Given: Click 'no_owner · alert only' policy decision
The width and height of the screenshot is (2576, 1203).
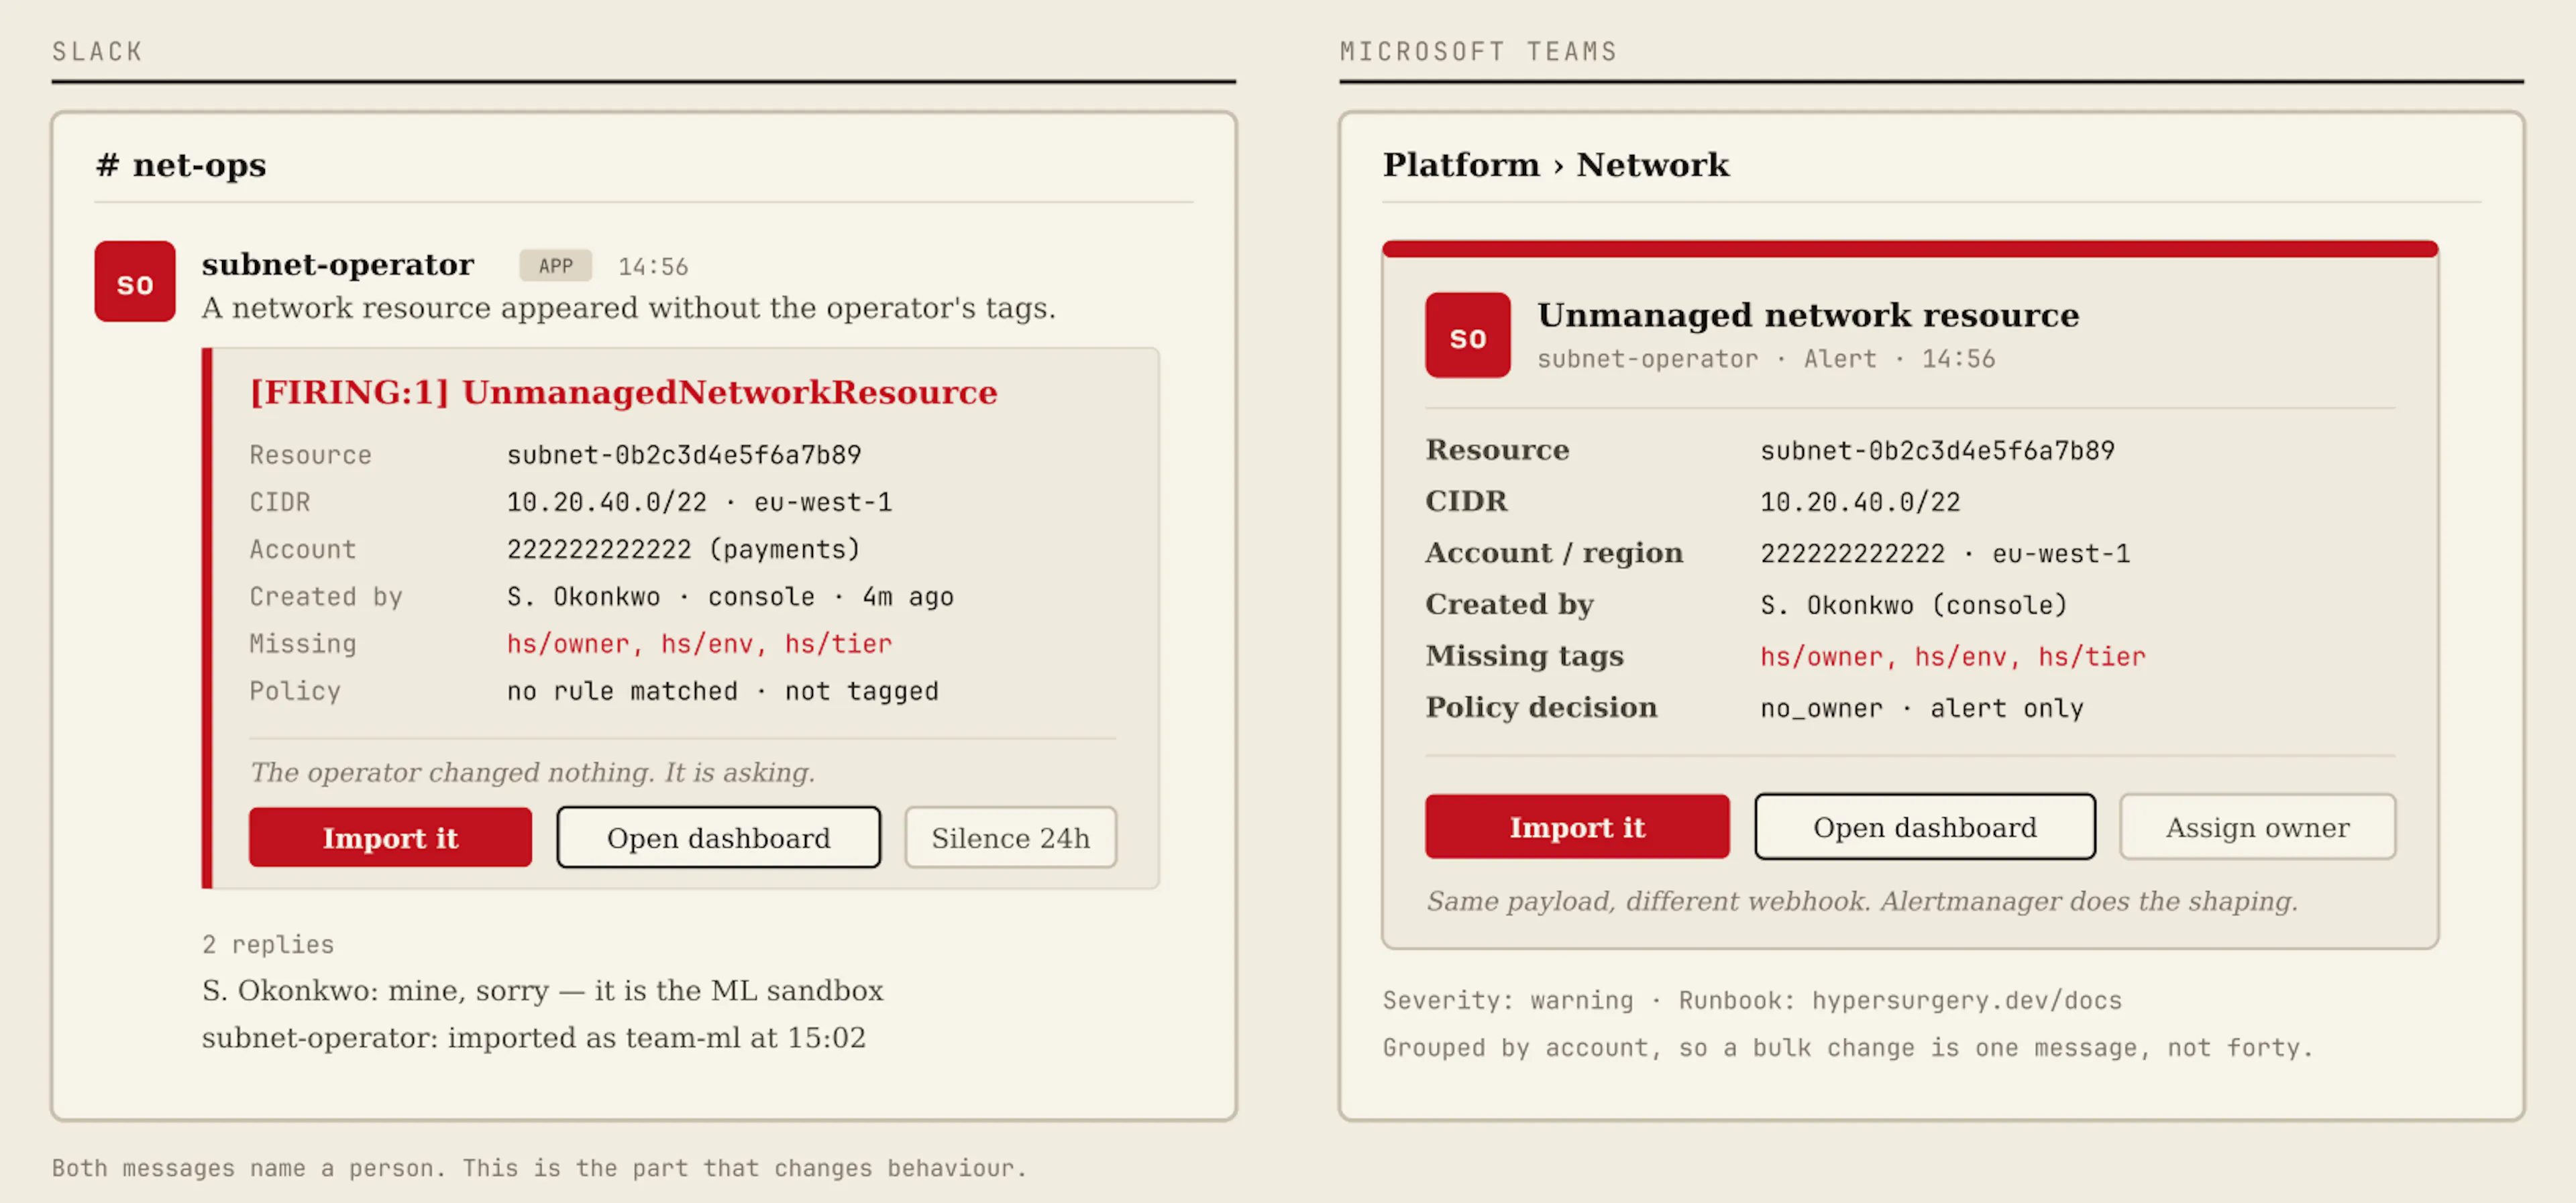Looking at the screenshot, I should (x=1922, y=708).
